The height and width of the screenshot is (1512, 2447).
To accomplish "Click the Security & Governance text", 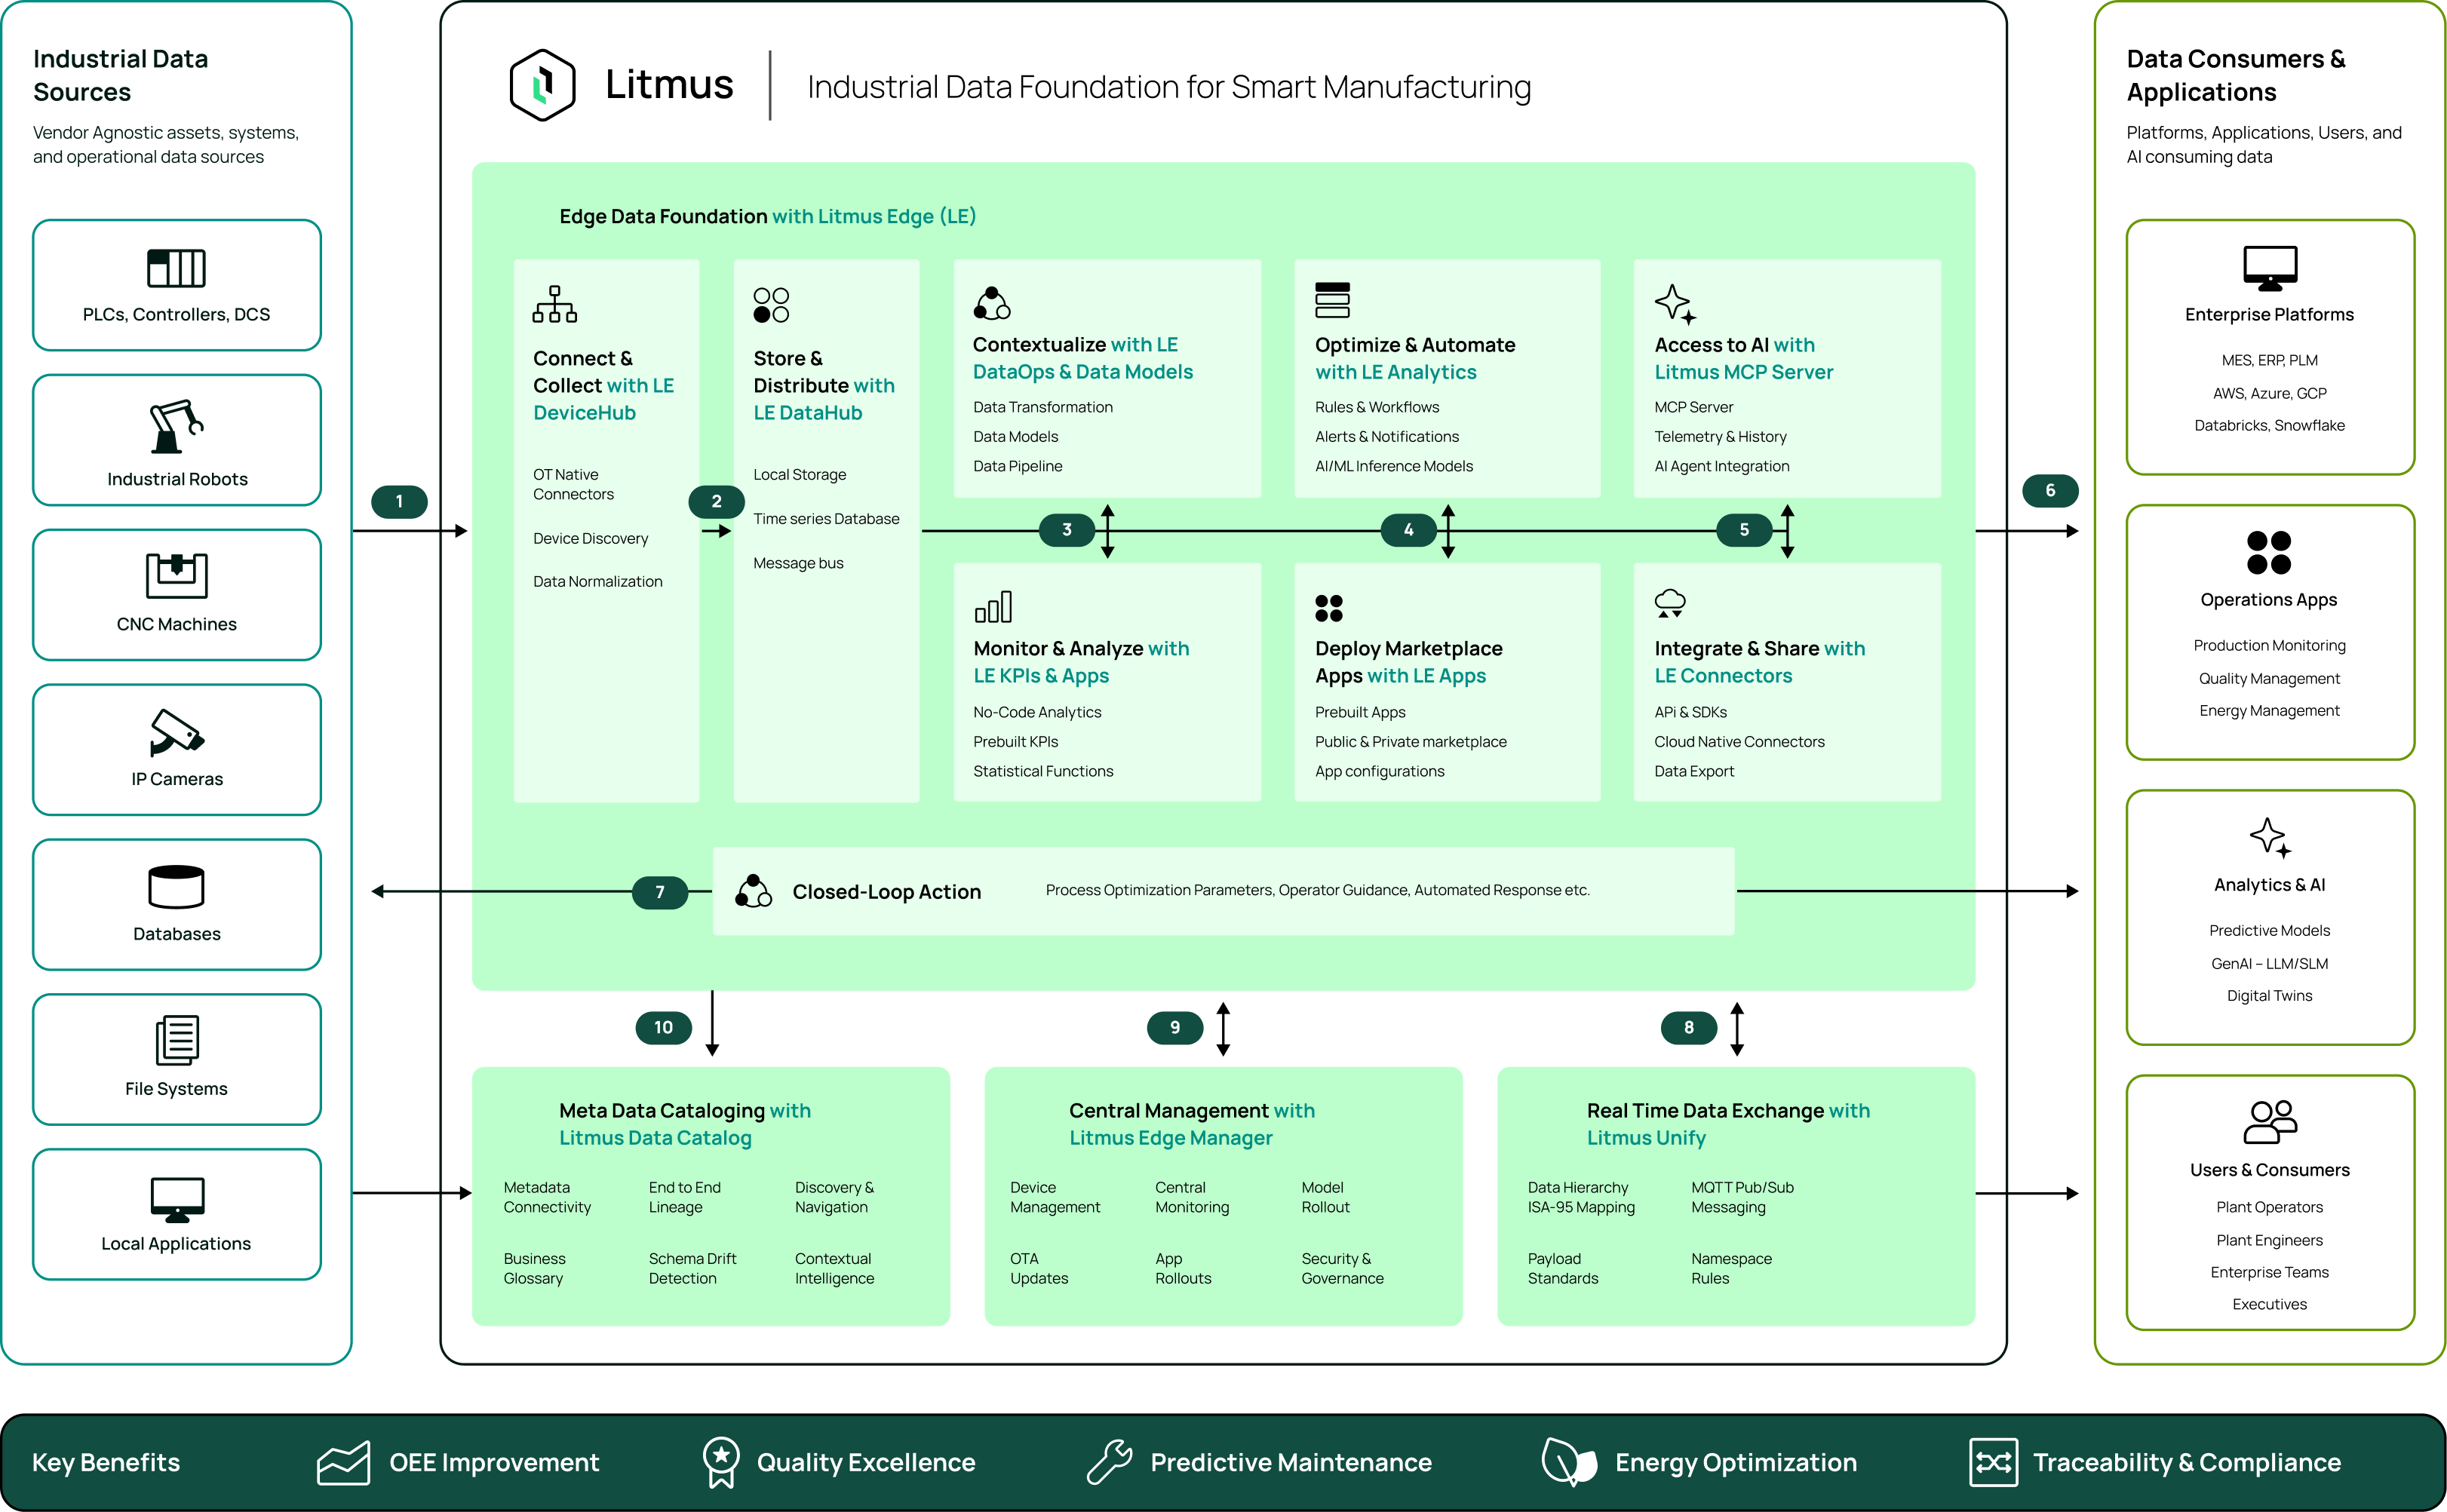I will (1342, 1268).
